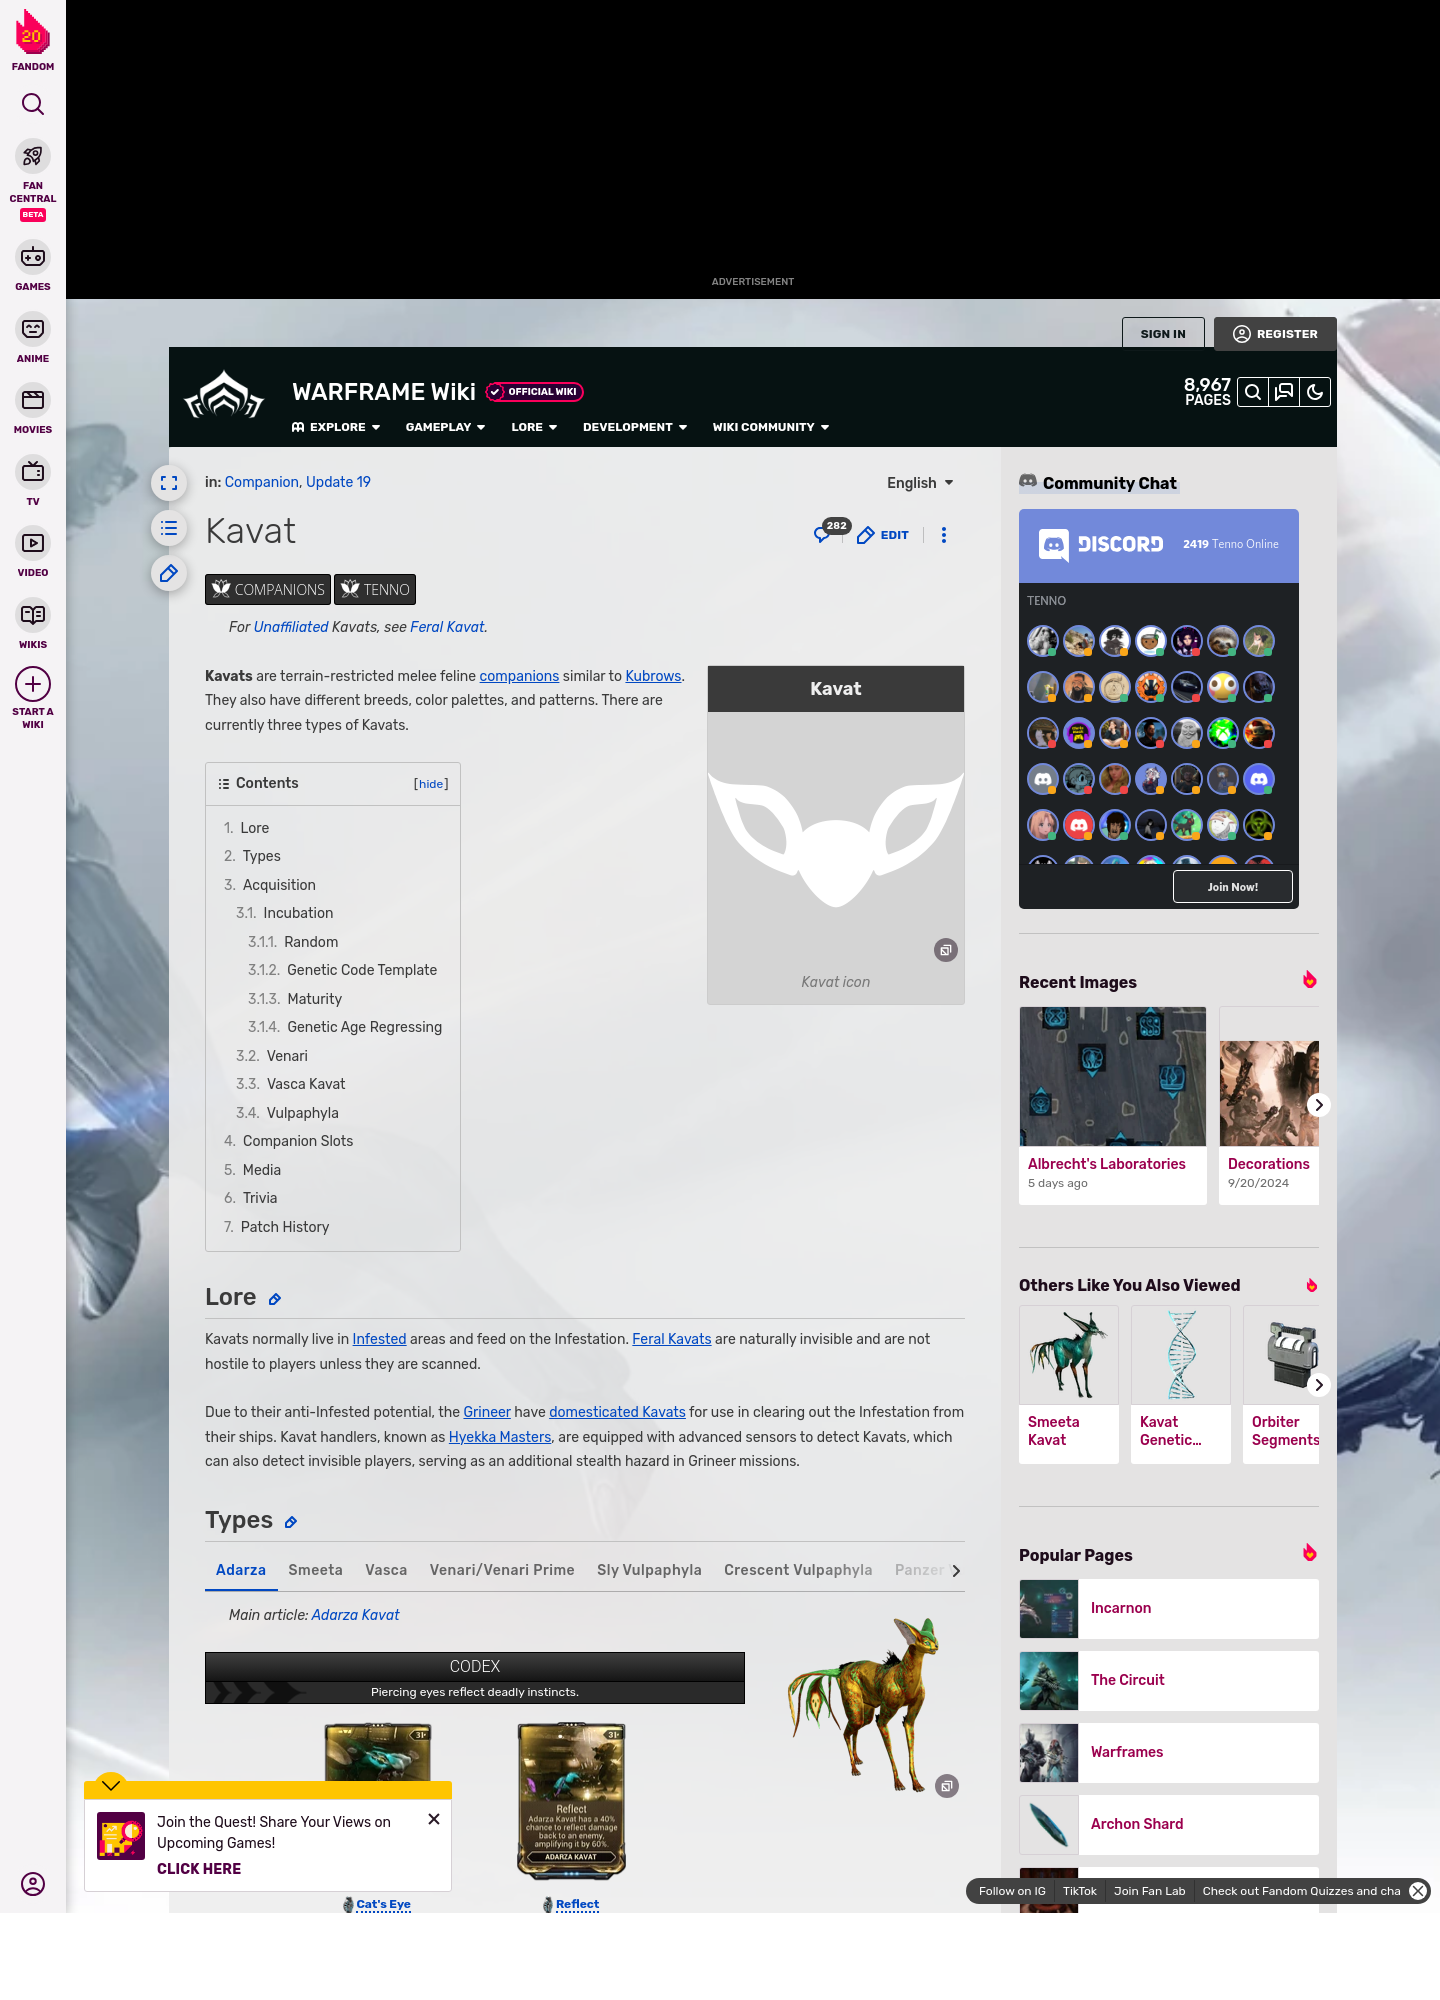
Task: Open Fan Central rocket icon
Action: pos(33,156)
